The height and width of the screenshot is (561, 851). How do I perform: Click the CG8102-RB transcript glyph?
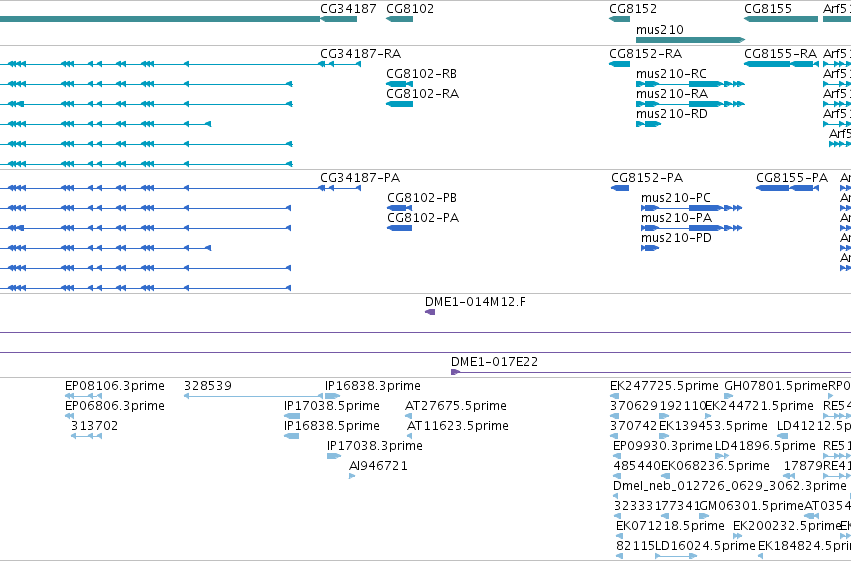coord(399,84)
